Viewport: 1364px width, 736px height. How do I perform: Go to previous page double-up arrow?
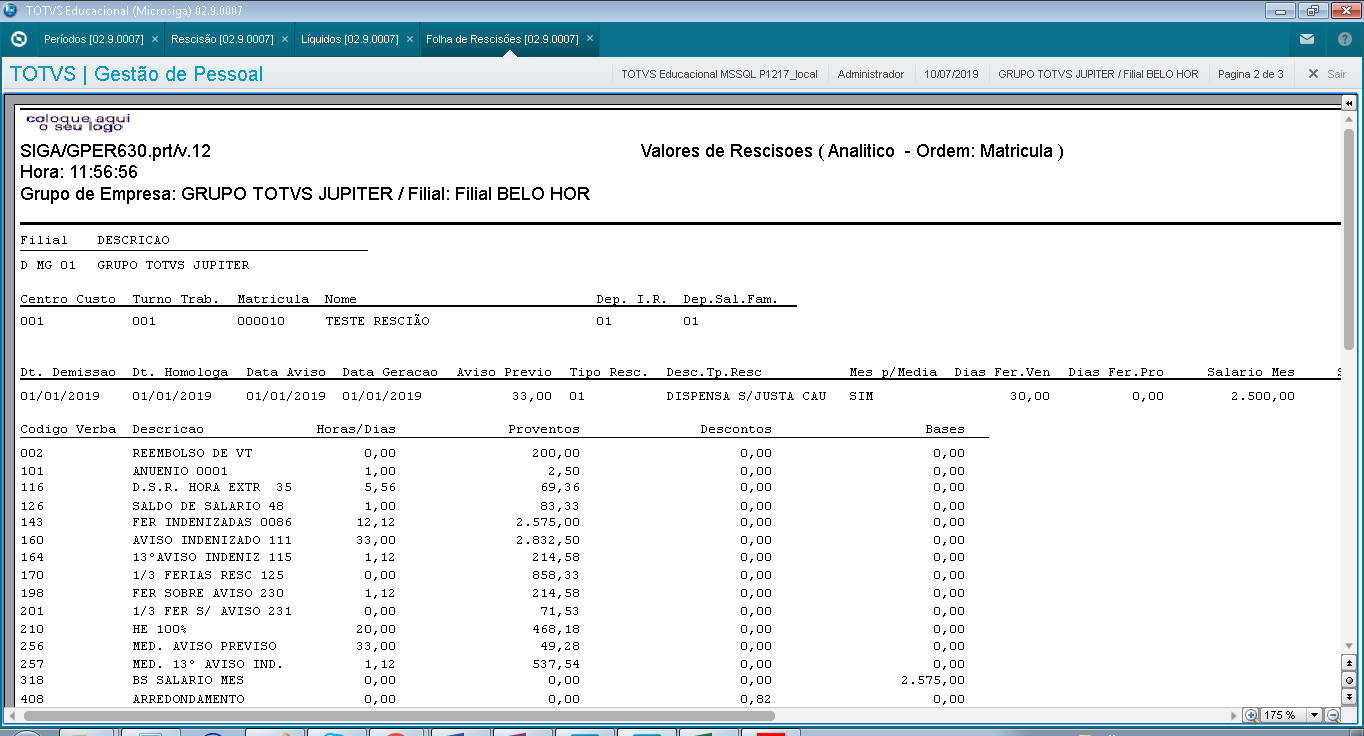pyautogui.click(x=1349, y=663)
